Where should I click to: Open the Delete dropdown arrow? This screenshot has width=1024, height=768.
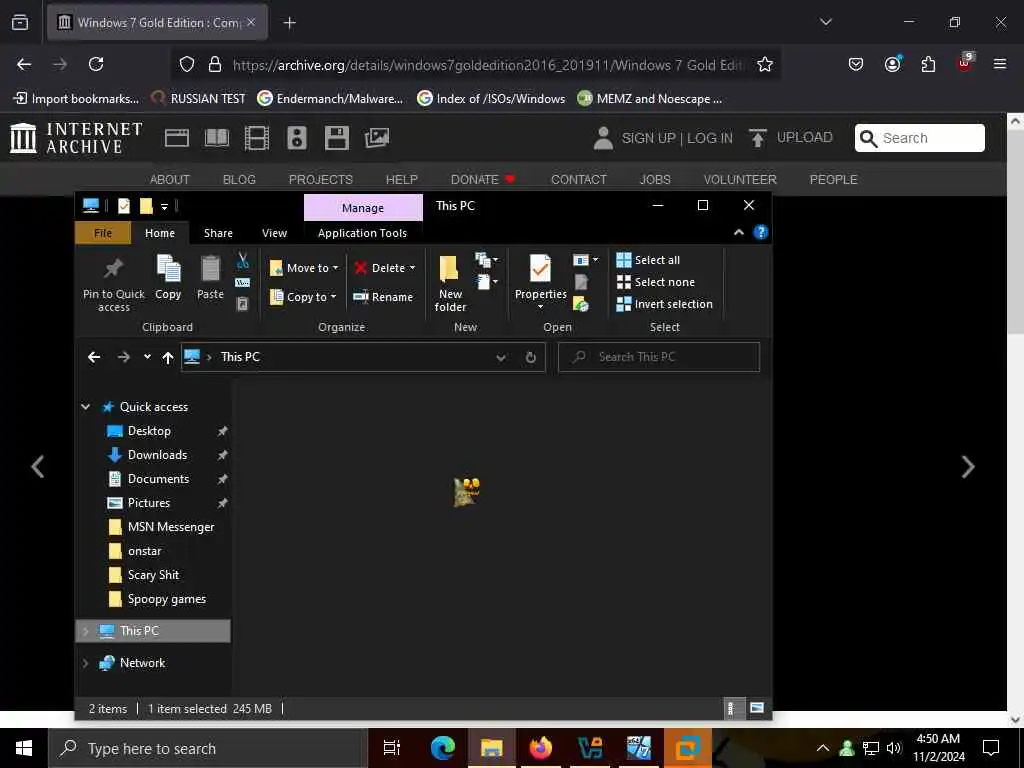(x=413, y=268)
